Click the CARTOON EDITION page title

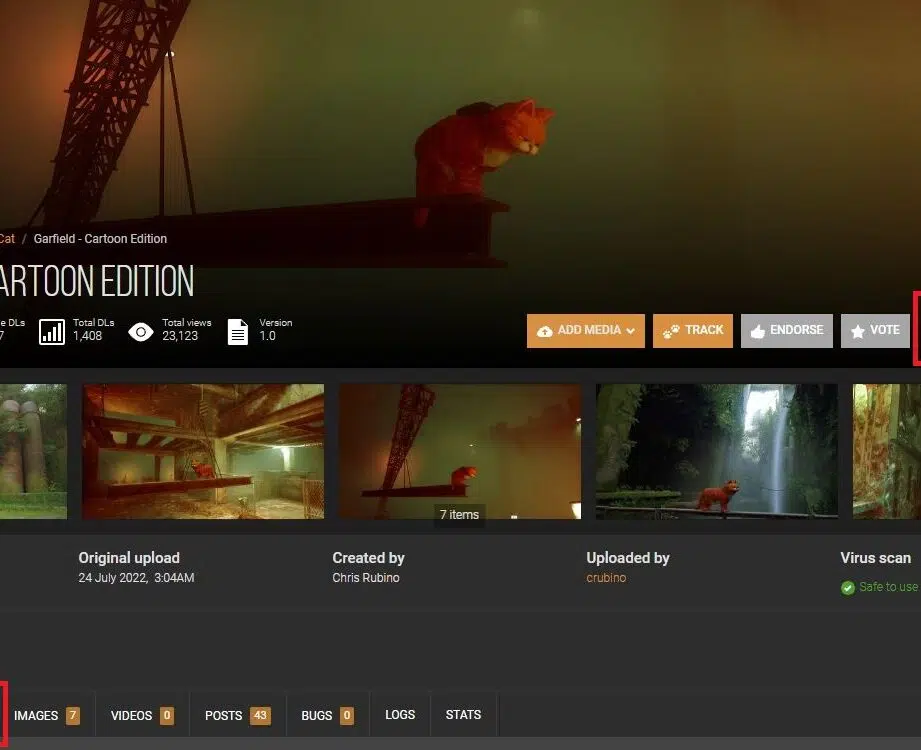pos(97,281)
